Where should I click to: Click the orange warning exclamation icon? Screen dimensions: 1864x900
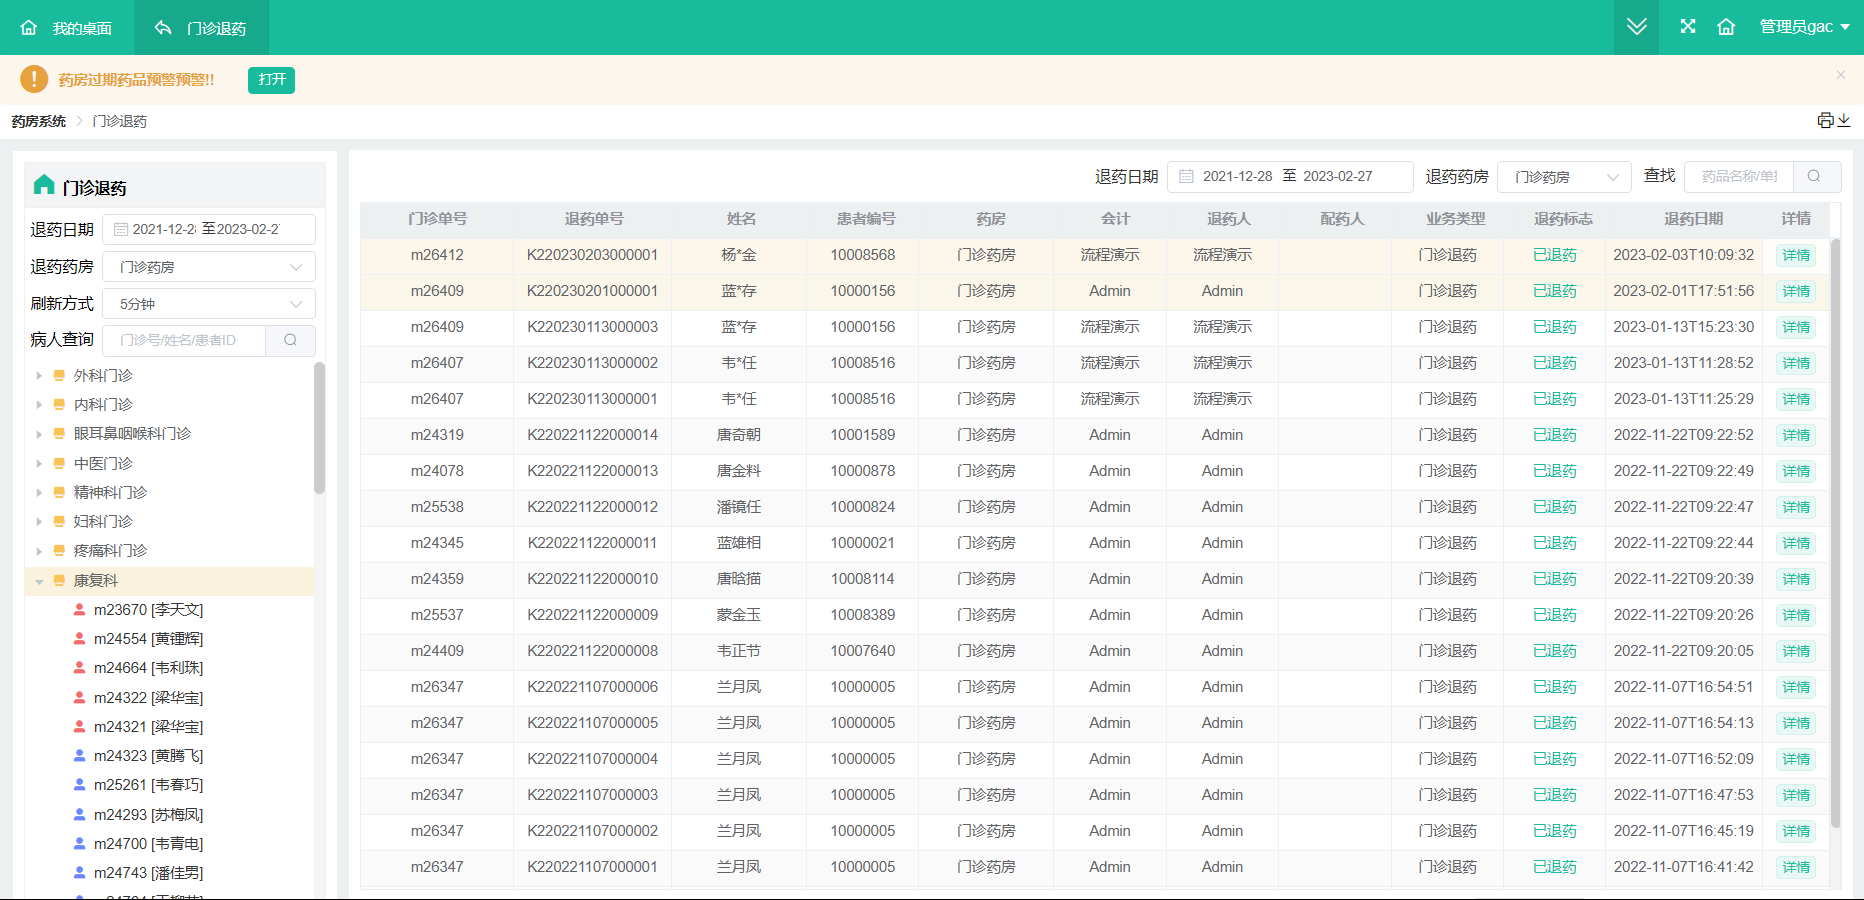click(x=34, y=79)
